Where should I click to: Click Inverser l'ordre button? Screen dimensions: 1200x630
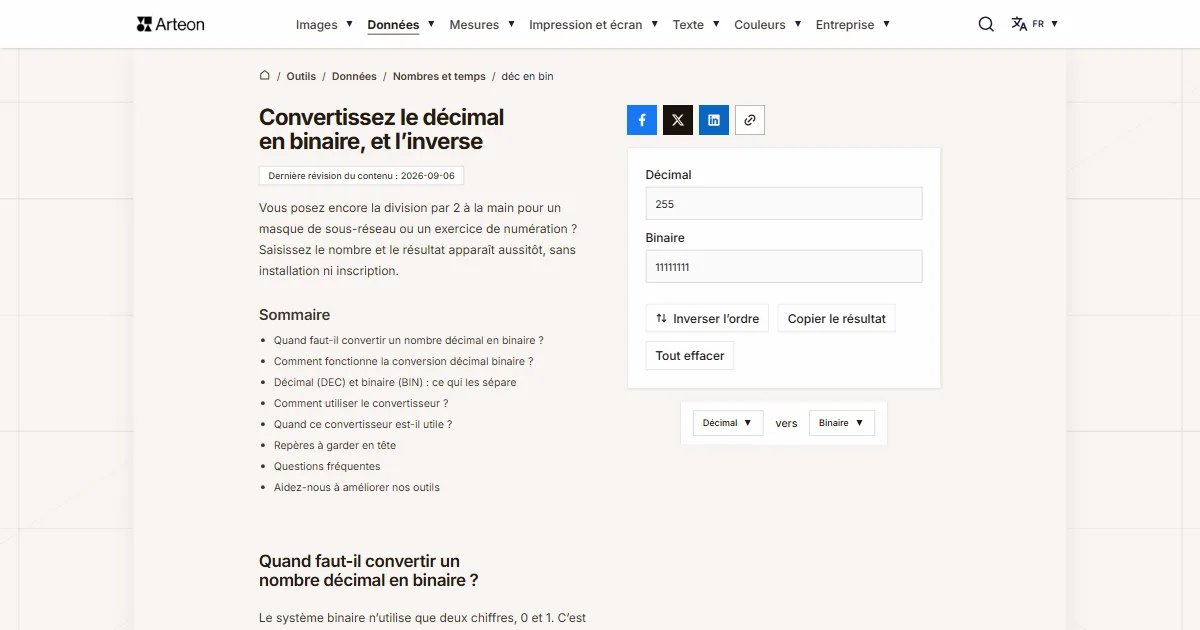(708, 319)
